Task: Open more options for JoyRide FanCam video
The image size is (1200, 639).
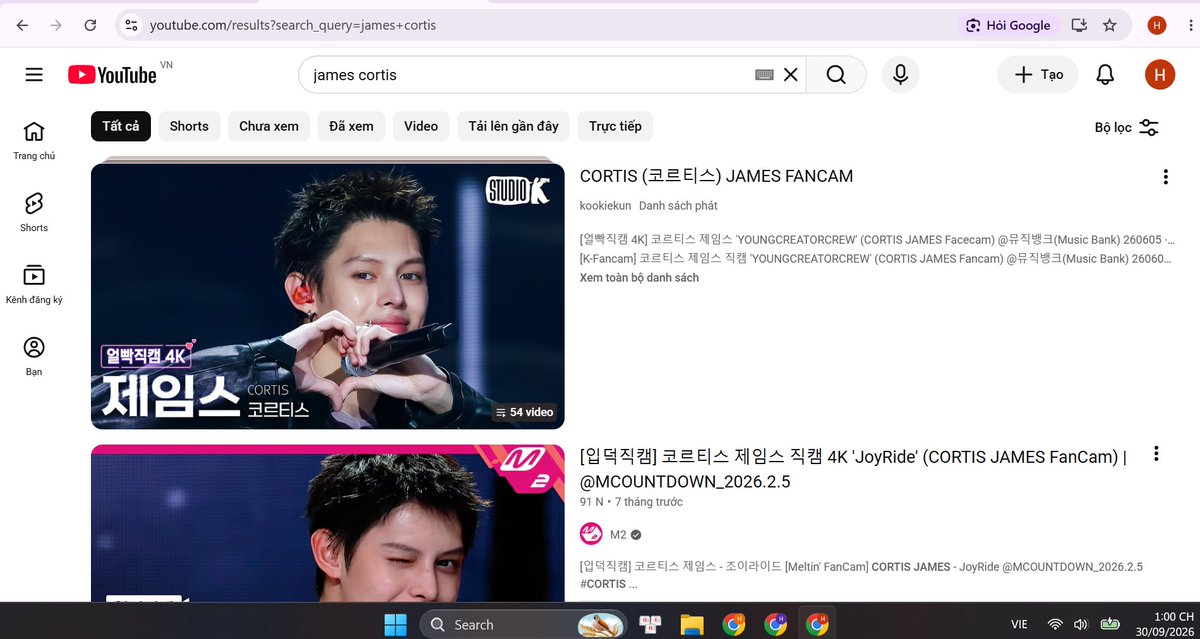Action: point(1156,454)
